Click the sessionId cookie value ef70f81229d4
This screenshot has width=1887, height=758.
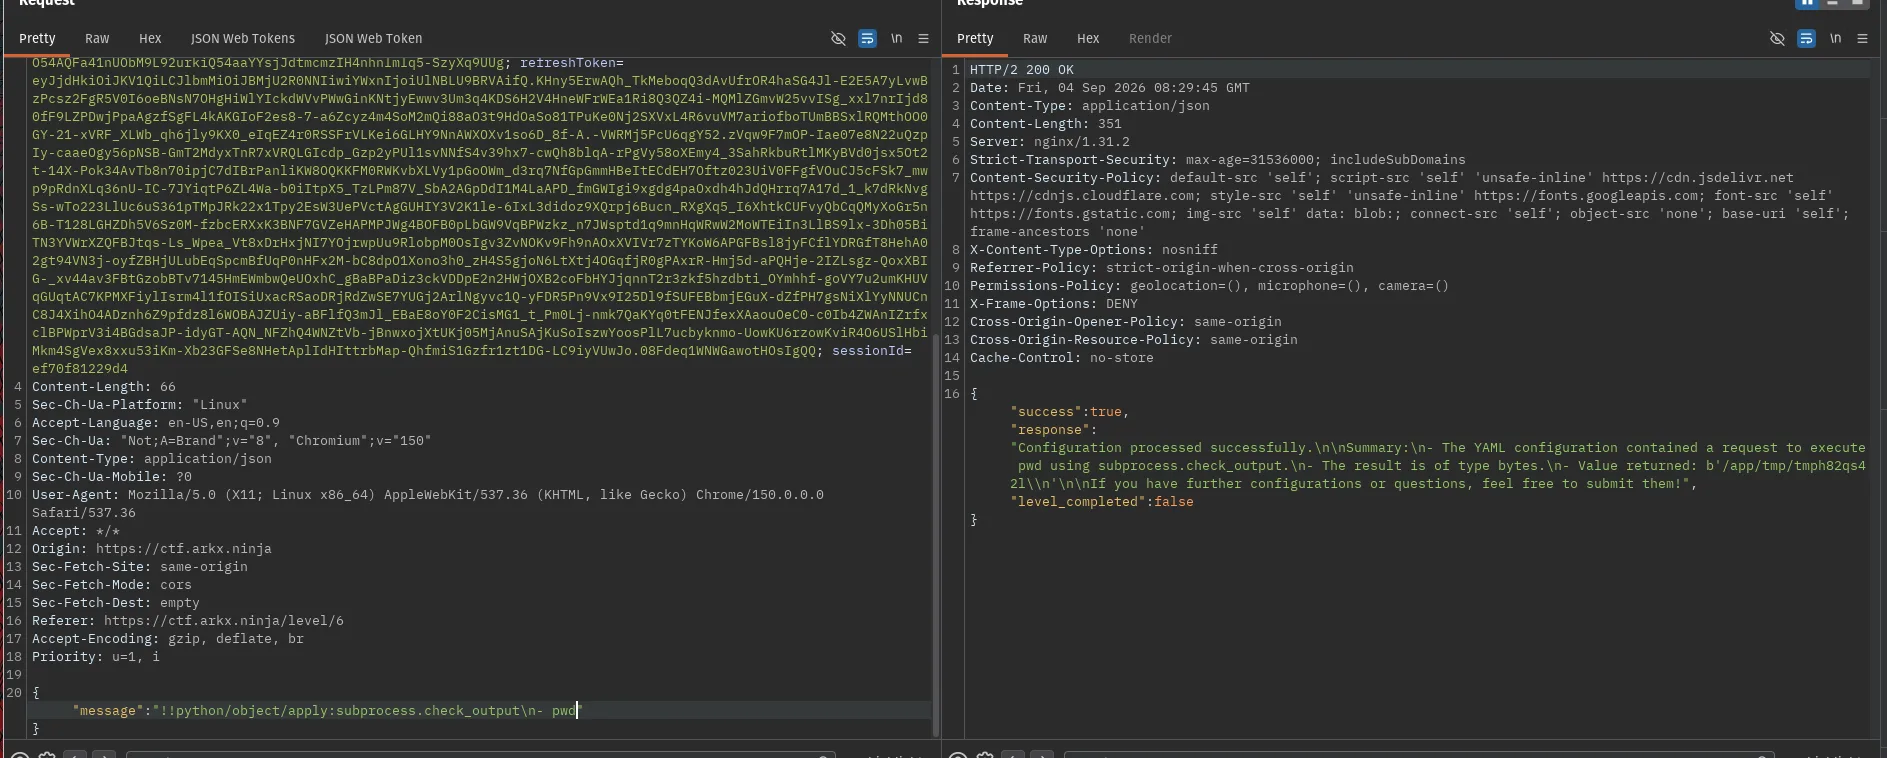point(80,368)
